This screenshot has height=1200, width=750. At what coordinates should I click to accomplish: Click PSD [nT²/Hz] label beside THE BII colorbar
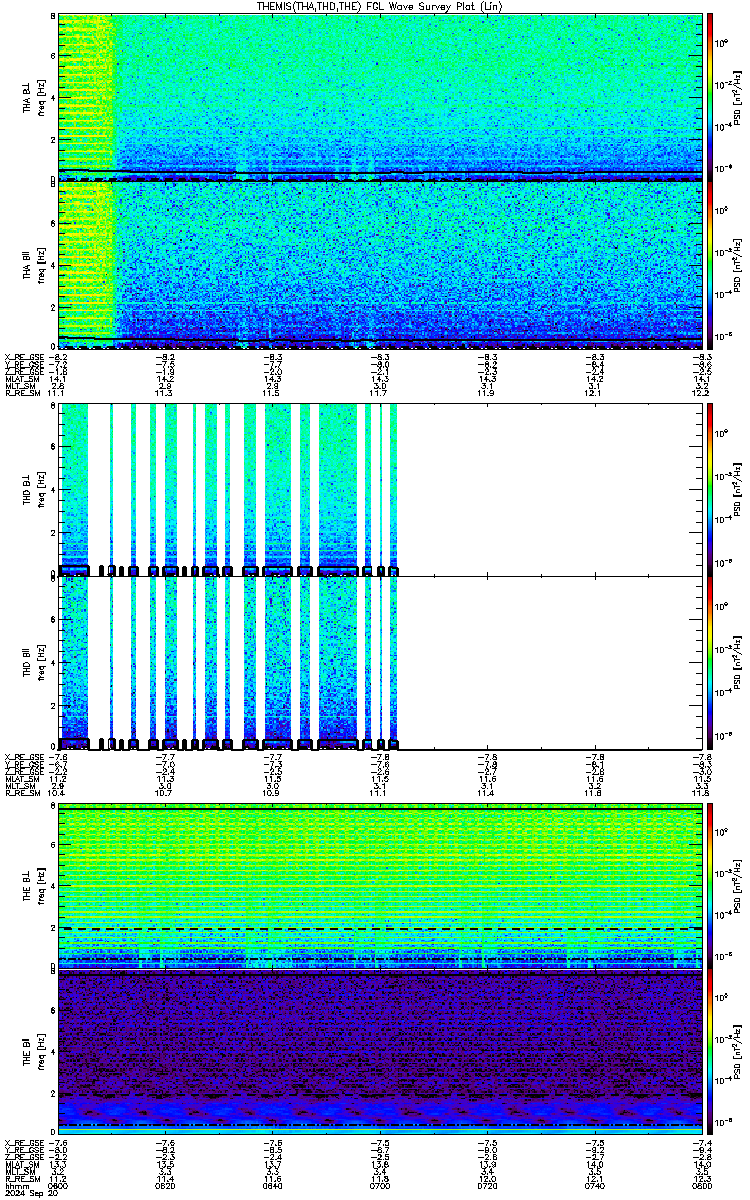pyautogui.click(x=737, y=1054)
